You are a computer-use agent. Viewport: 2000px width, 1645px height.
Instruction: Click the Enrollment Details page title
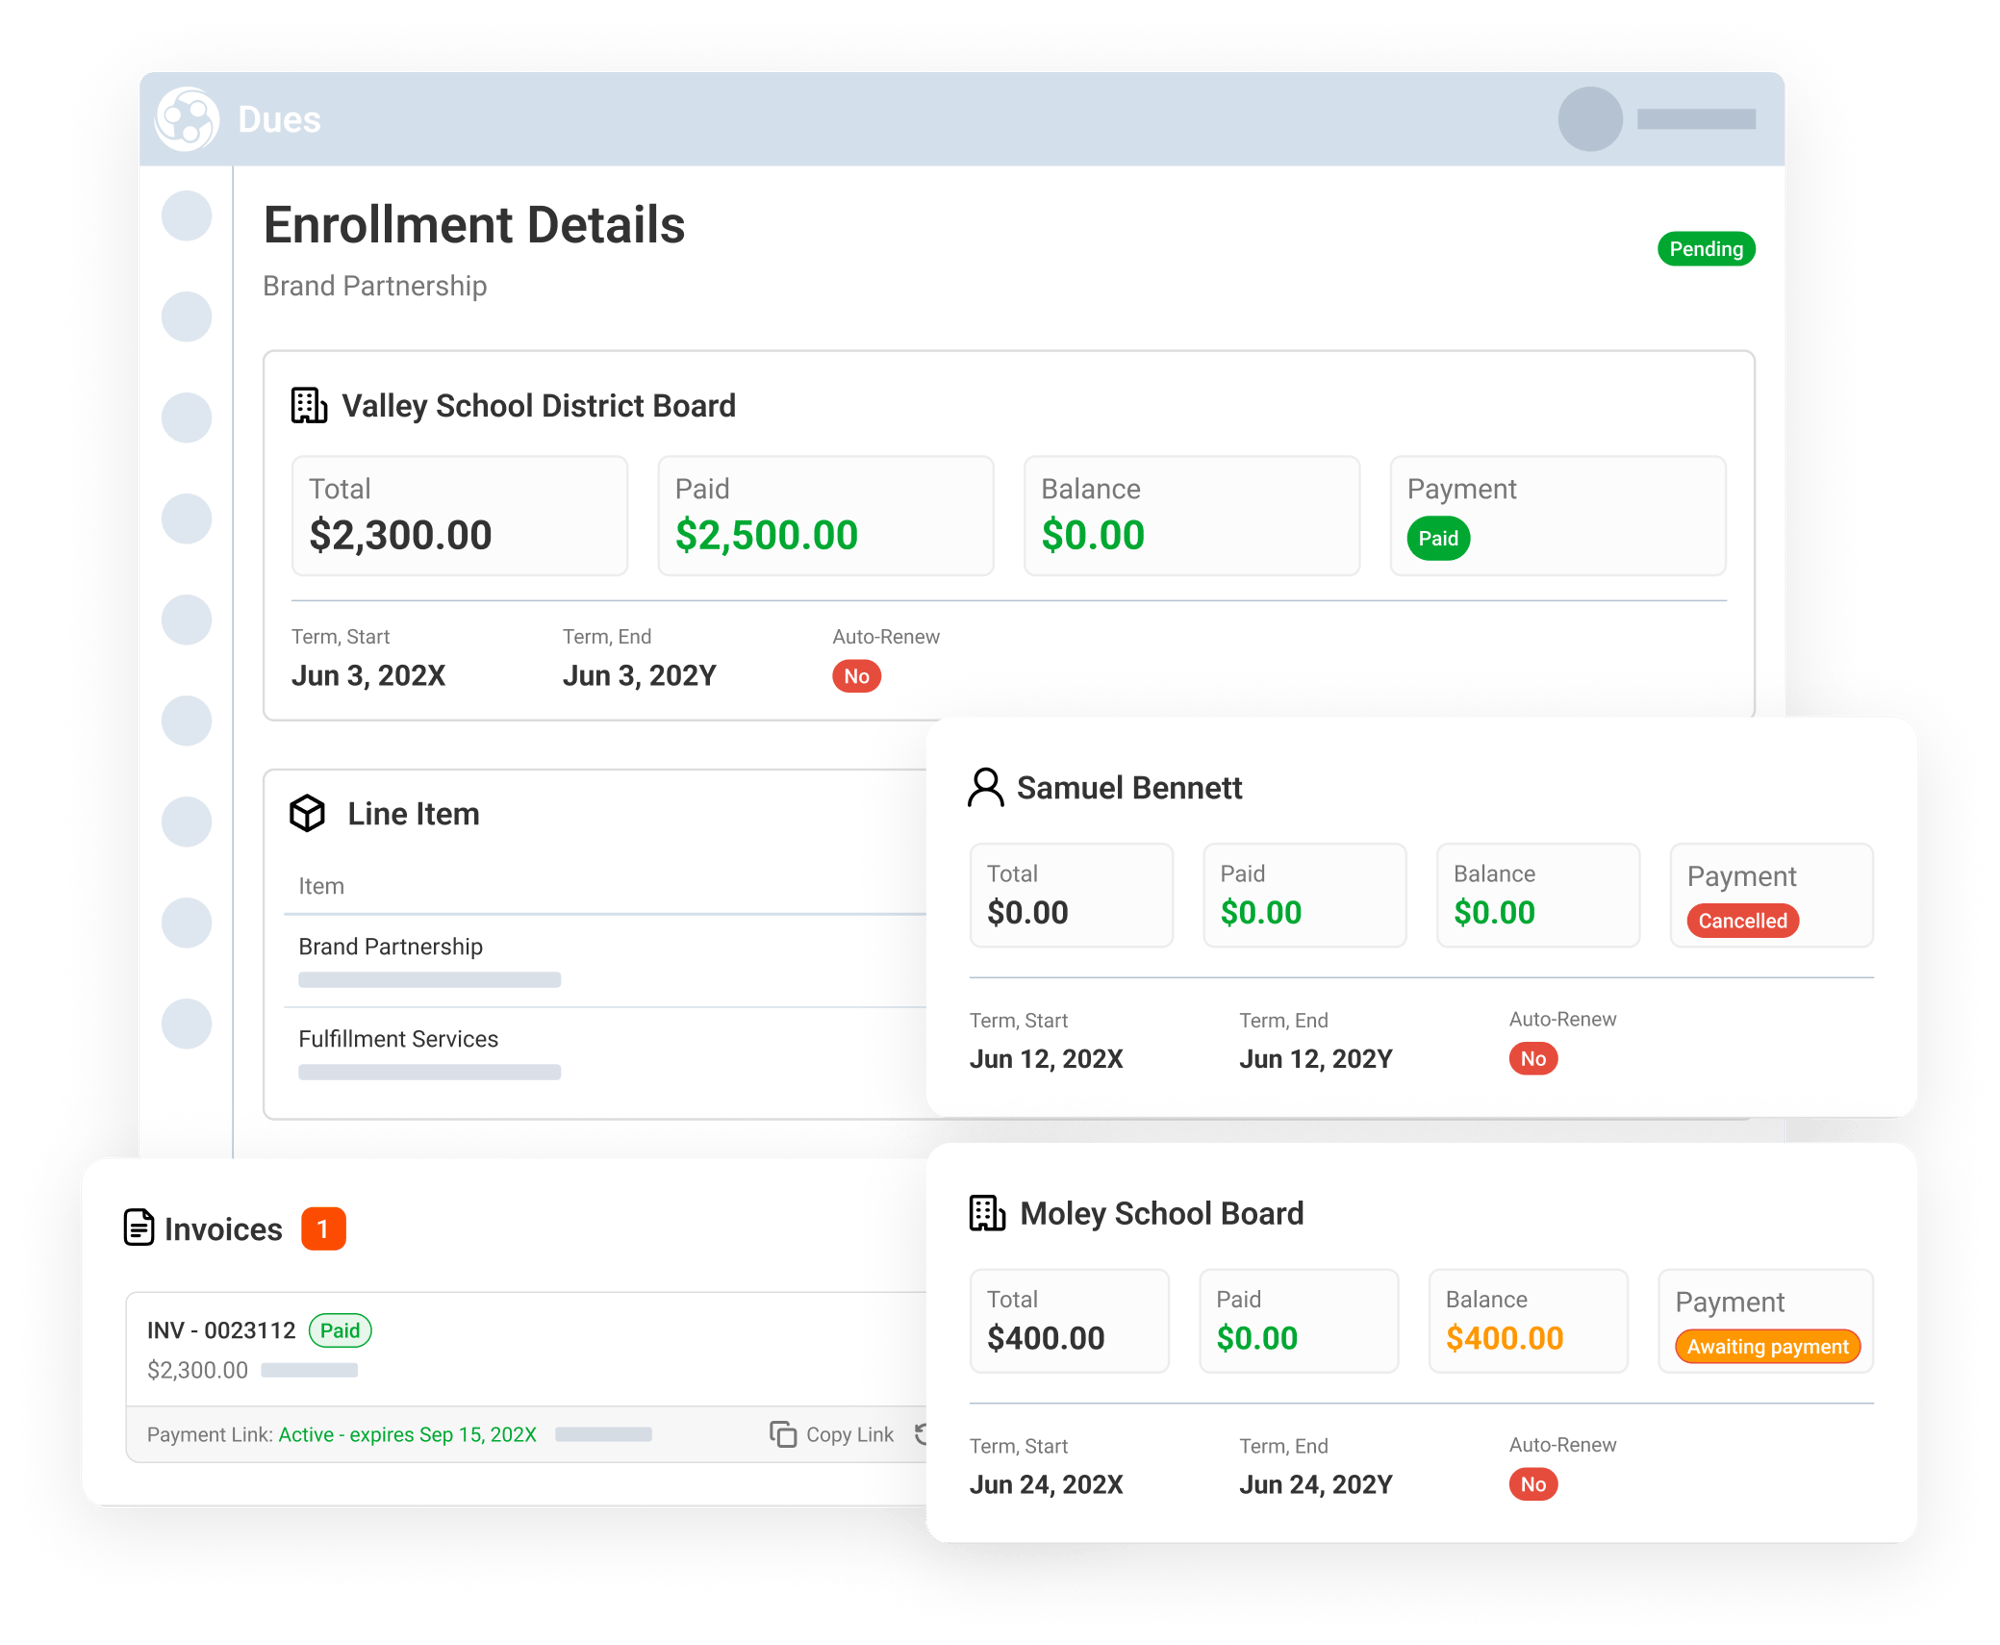click(x=473, y=224)
